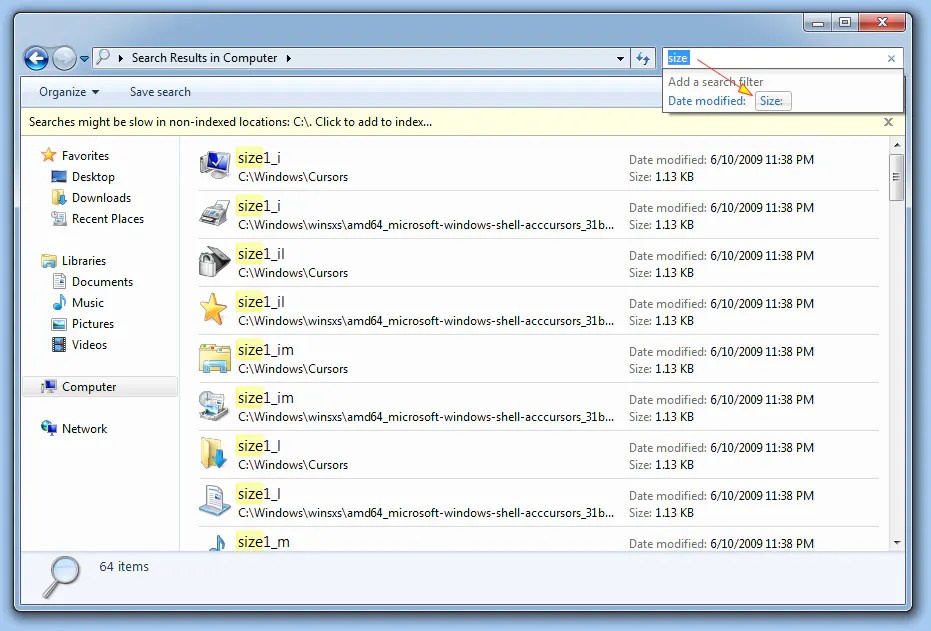Screen dimensions: 931x631
Task: Select size1_l in C:\Windows\Cursors
Action: click(x=538, y=455)
